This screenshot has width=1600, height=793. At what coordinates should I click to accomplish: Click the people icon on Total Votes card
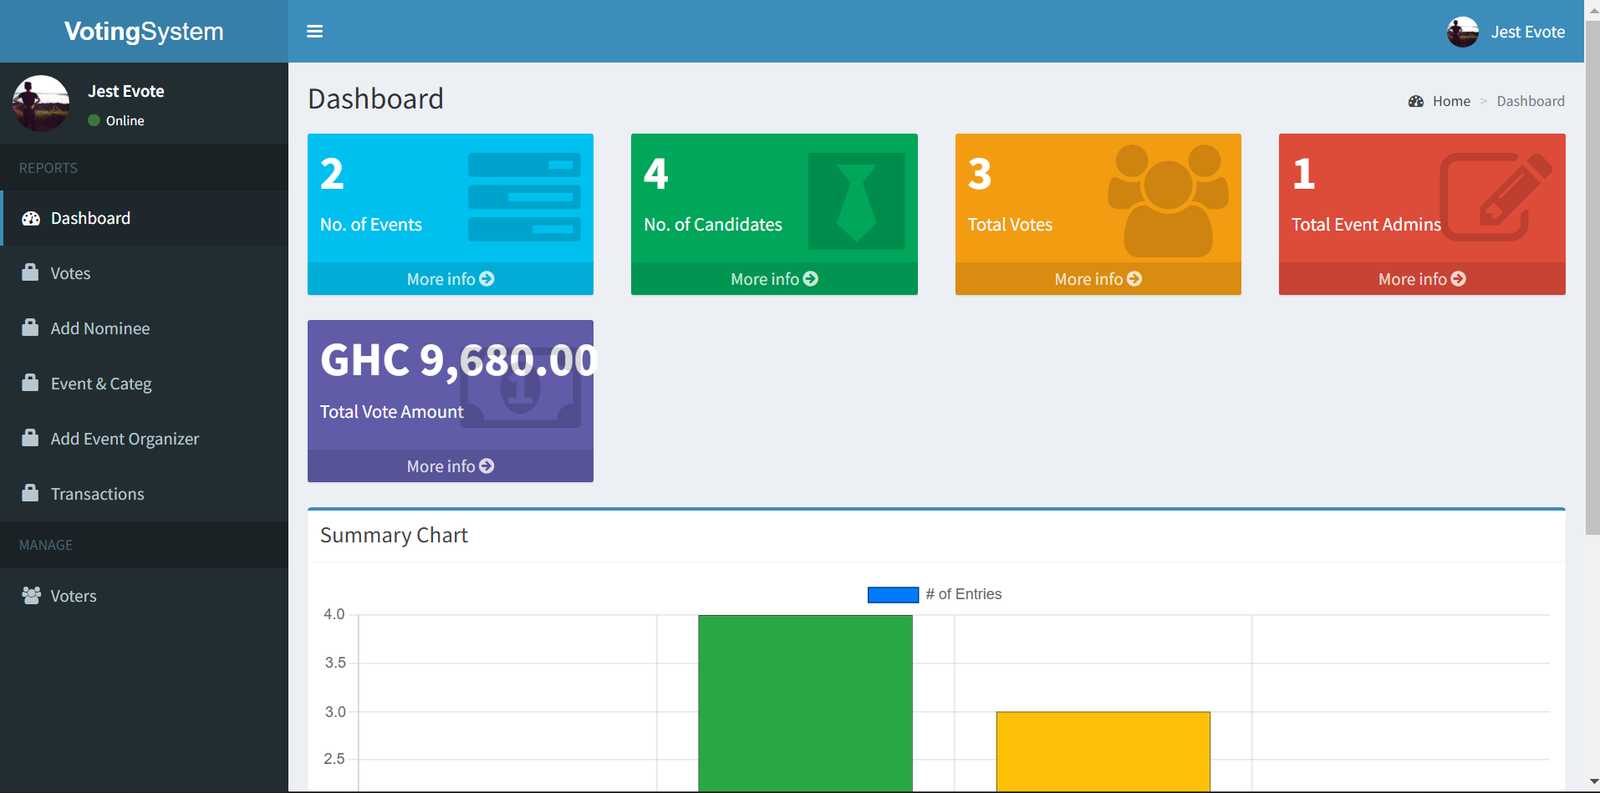coord(1167,199)
